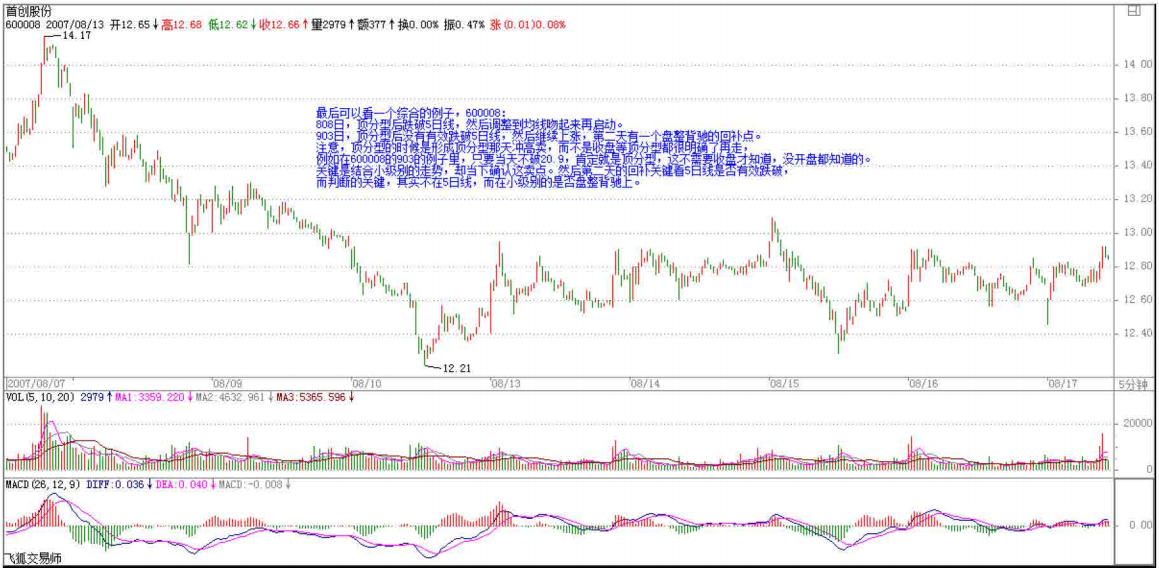
Task: Click the 12.21 low price marker
Action: [455, 369]
